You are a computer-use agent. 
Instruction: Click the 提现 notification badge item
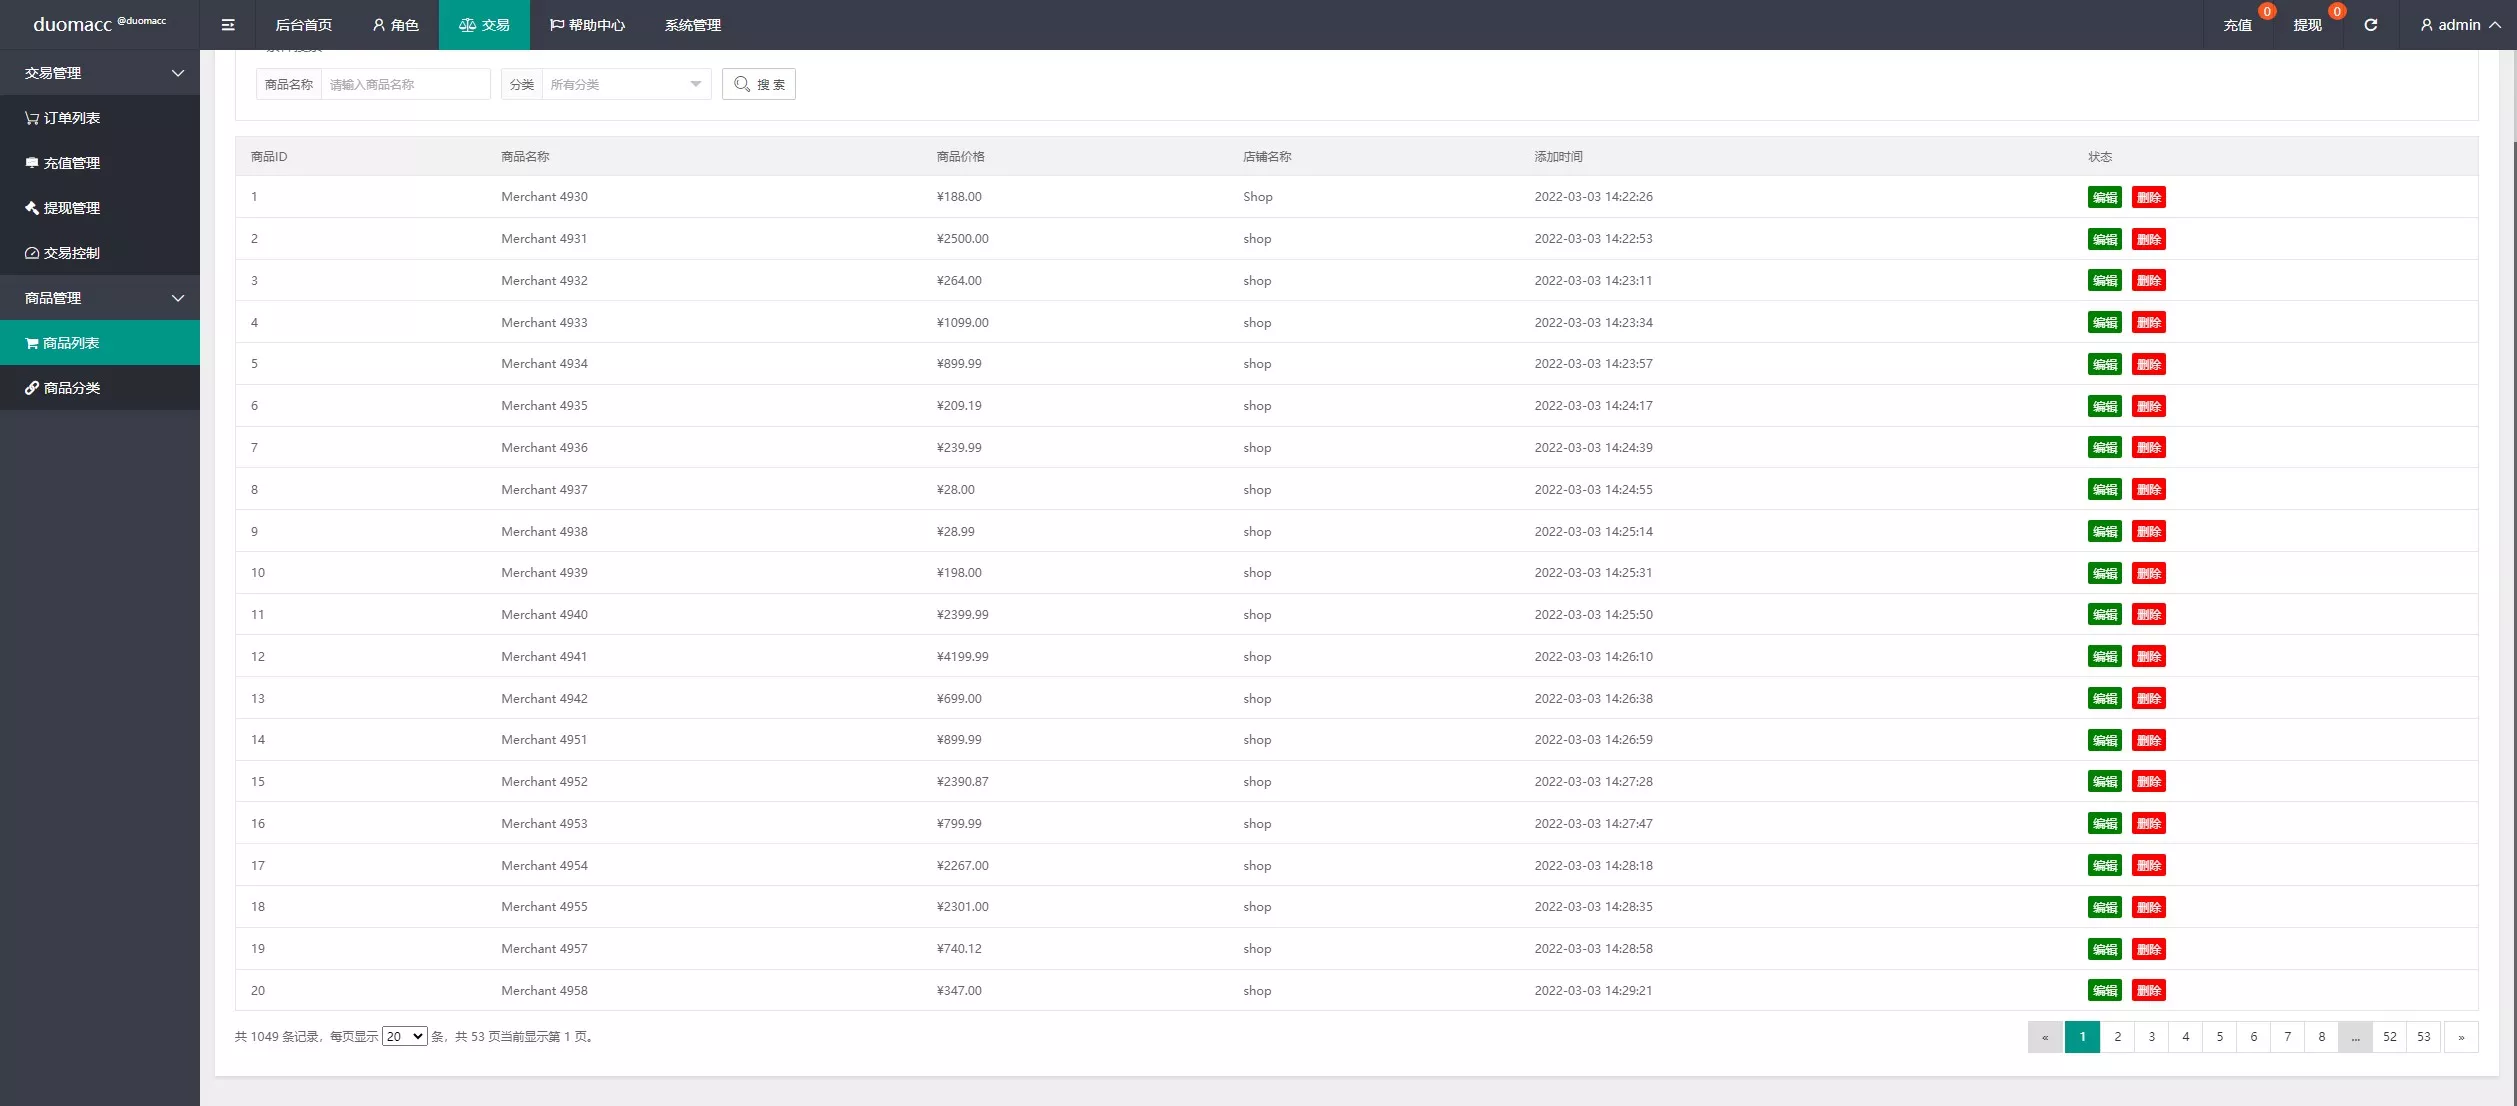pyautogui.click(x=2308, y=25)
